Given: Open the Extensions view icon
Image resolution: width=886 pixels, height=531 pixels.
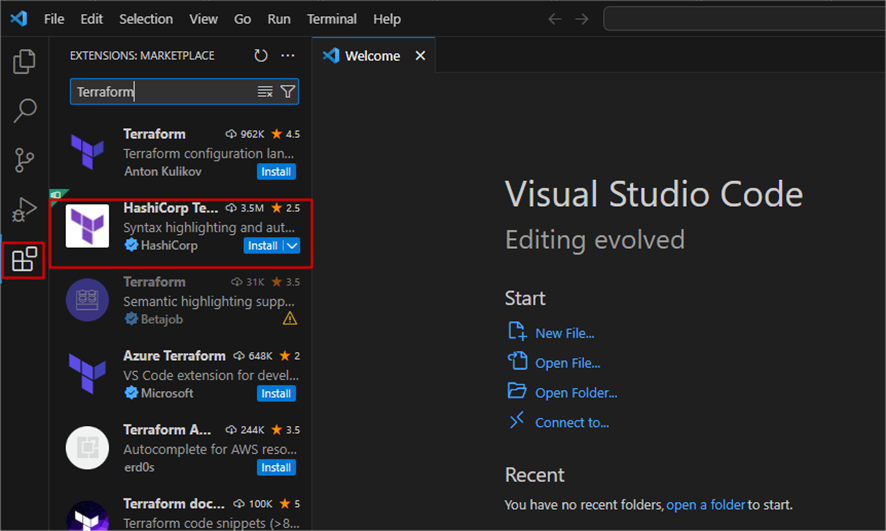Looking at the screenshot, I should (x=24, y=259).
